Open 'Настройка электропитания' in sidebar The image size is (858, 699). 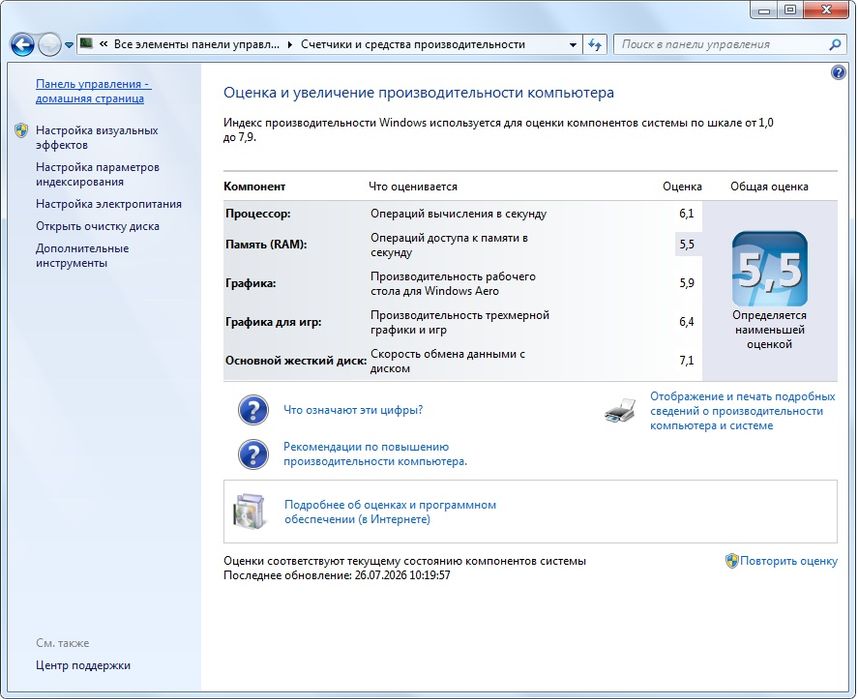pos(108,204)
